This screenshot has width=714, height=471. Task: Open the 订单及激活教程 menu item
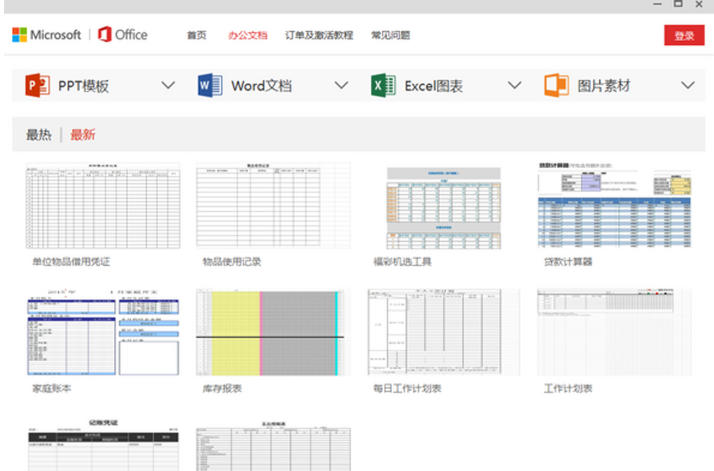(x=318, y=36)
